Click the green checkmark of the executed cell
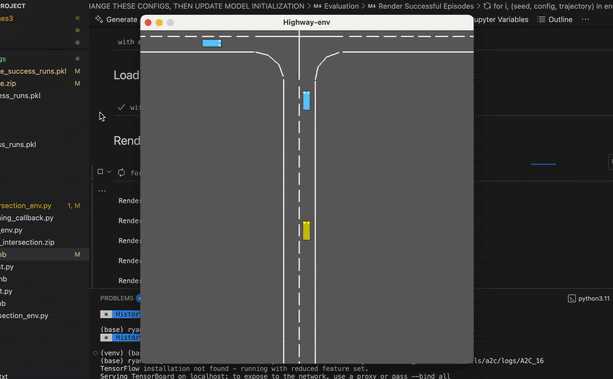 pyautogui.click(x=121, y=107)
